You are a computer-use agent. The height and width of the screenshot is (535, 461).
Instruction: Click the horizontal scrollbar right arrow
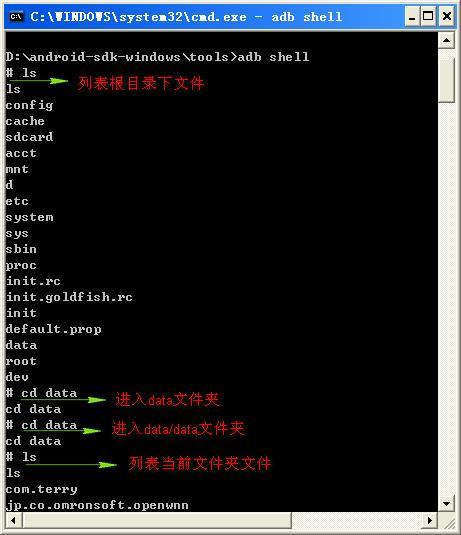point(430,521)
